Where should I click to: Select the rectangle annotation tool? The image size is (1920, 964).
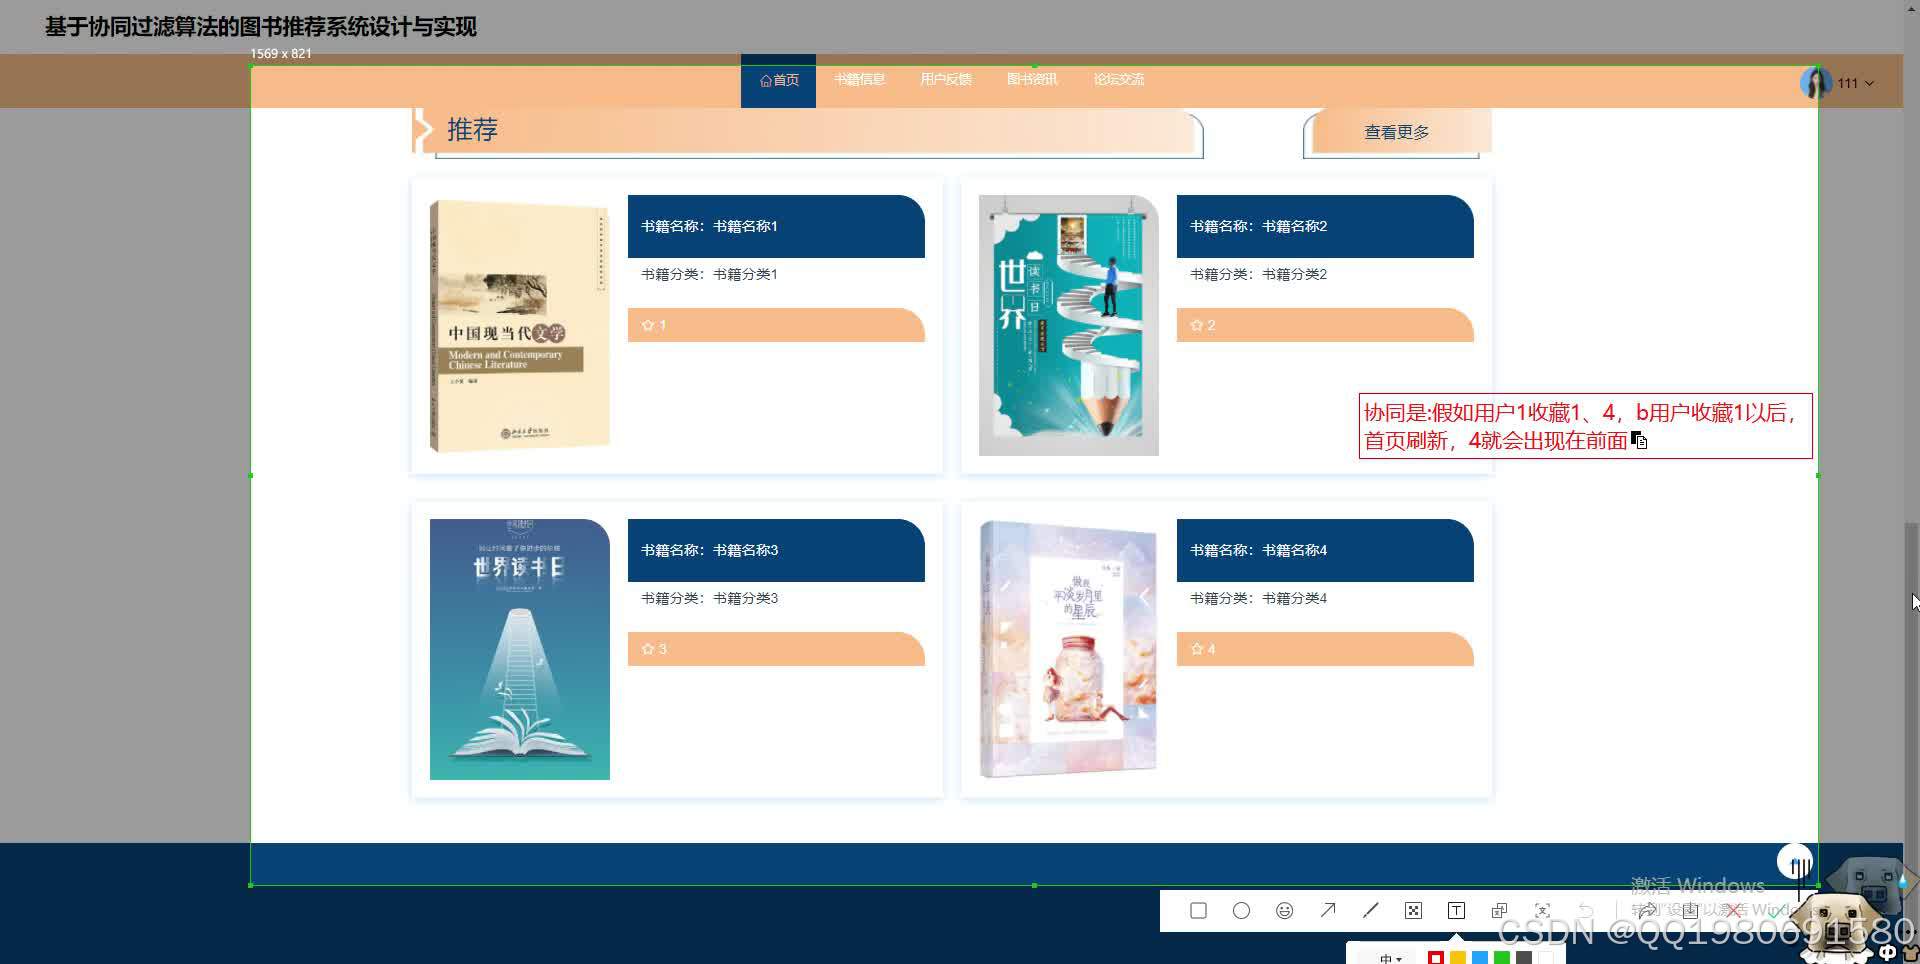[x=1198, y=910]
